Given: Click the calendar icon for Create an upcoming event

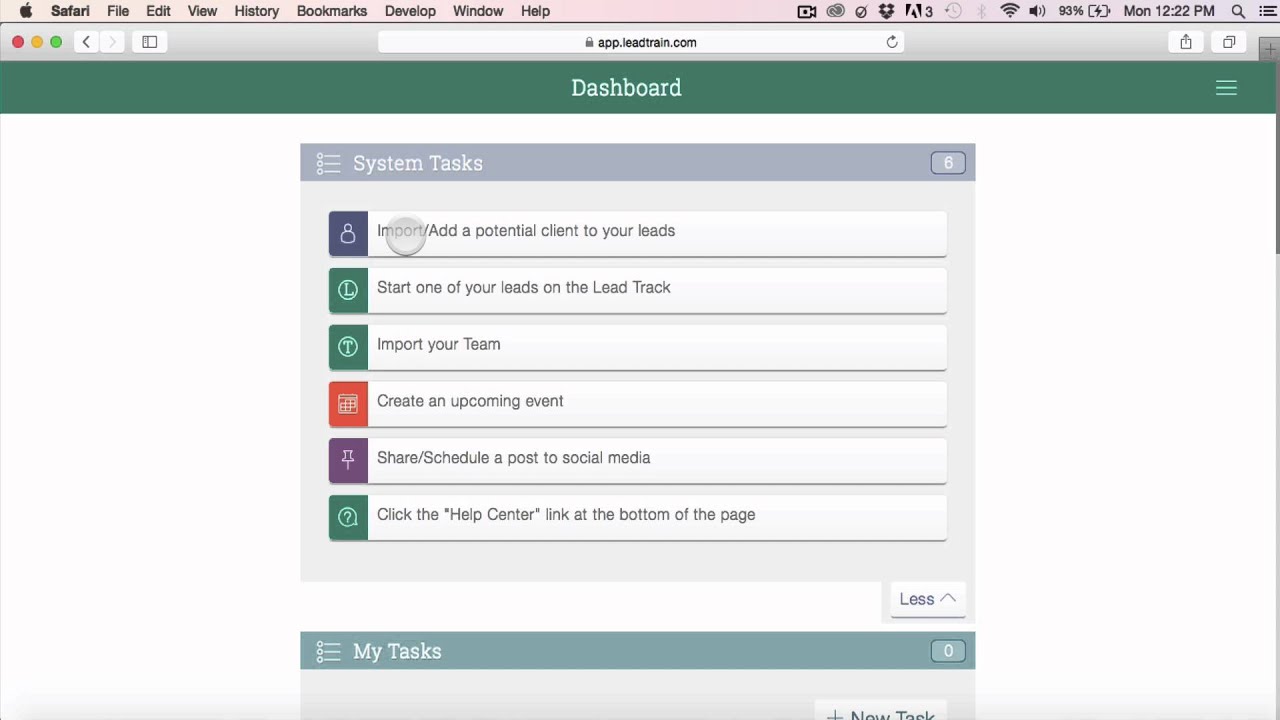Looking at the screenshot, I should click(x=348, y=404).
